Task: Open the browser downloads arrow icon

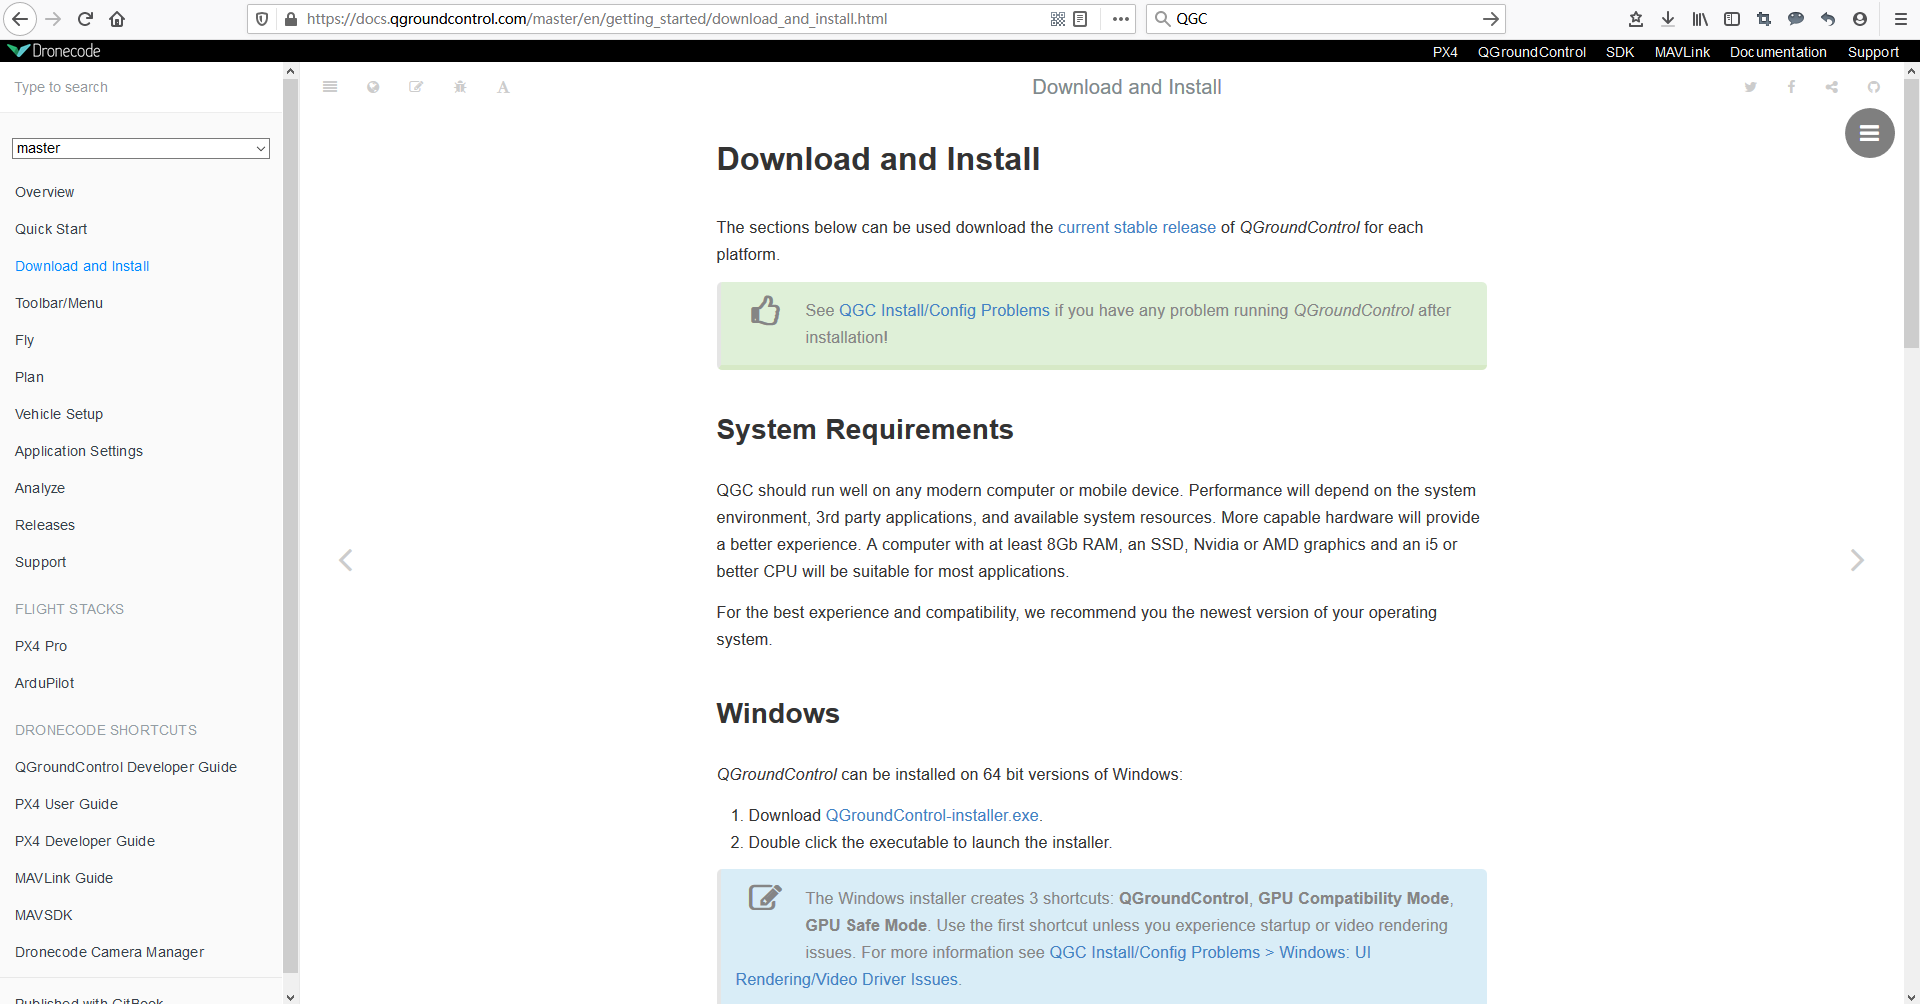Action: tap(1668, 19)
